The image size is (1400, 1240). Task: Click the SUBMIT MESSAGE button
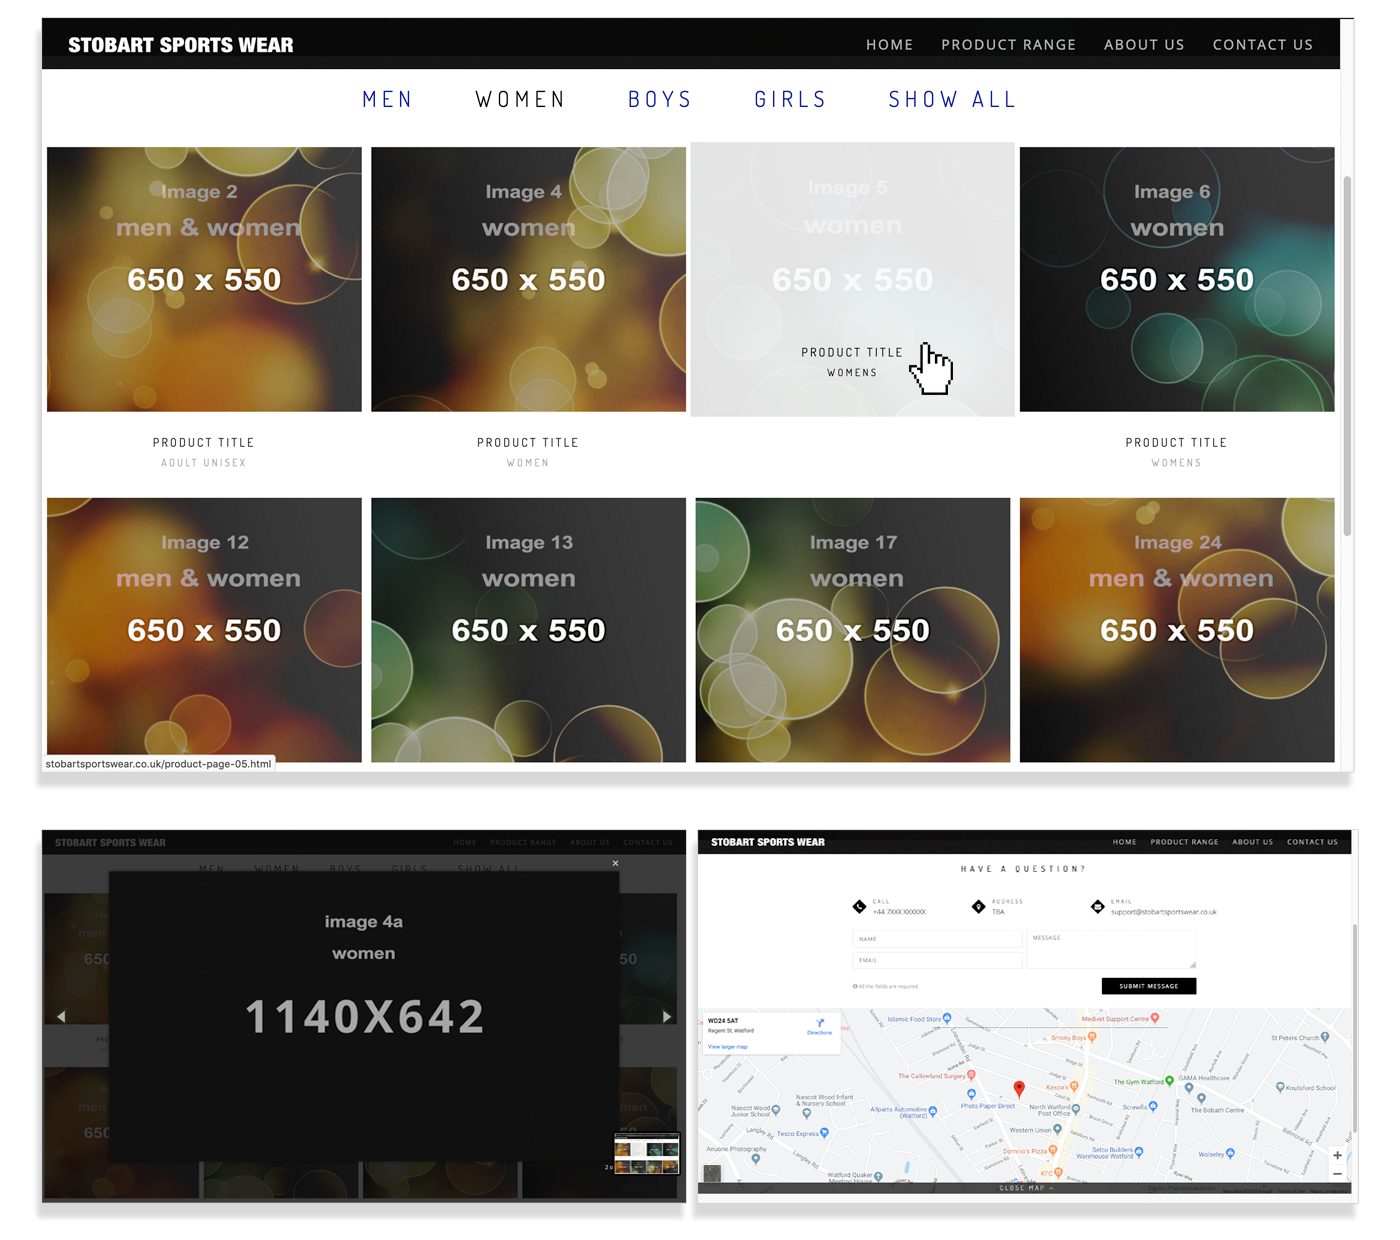tap(1148, 986)
